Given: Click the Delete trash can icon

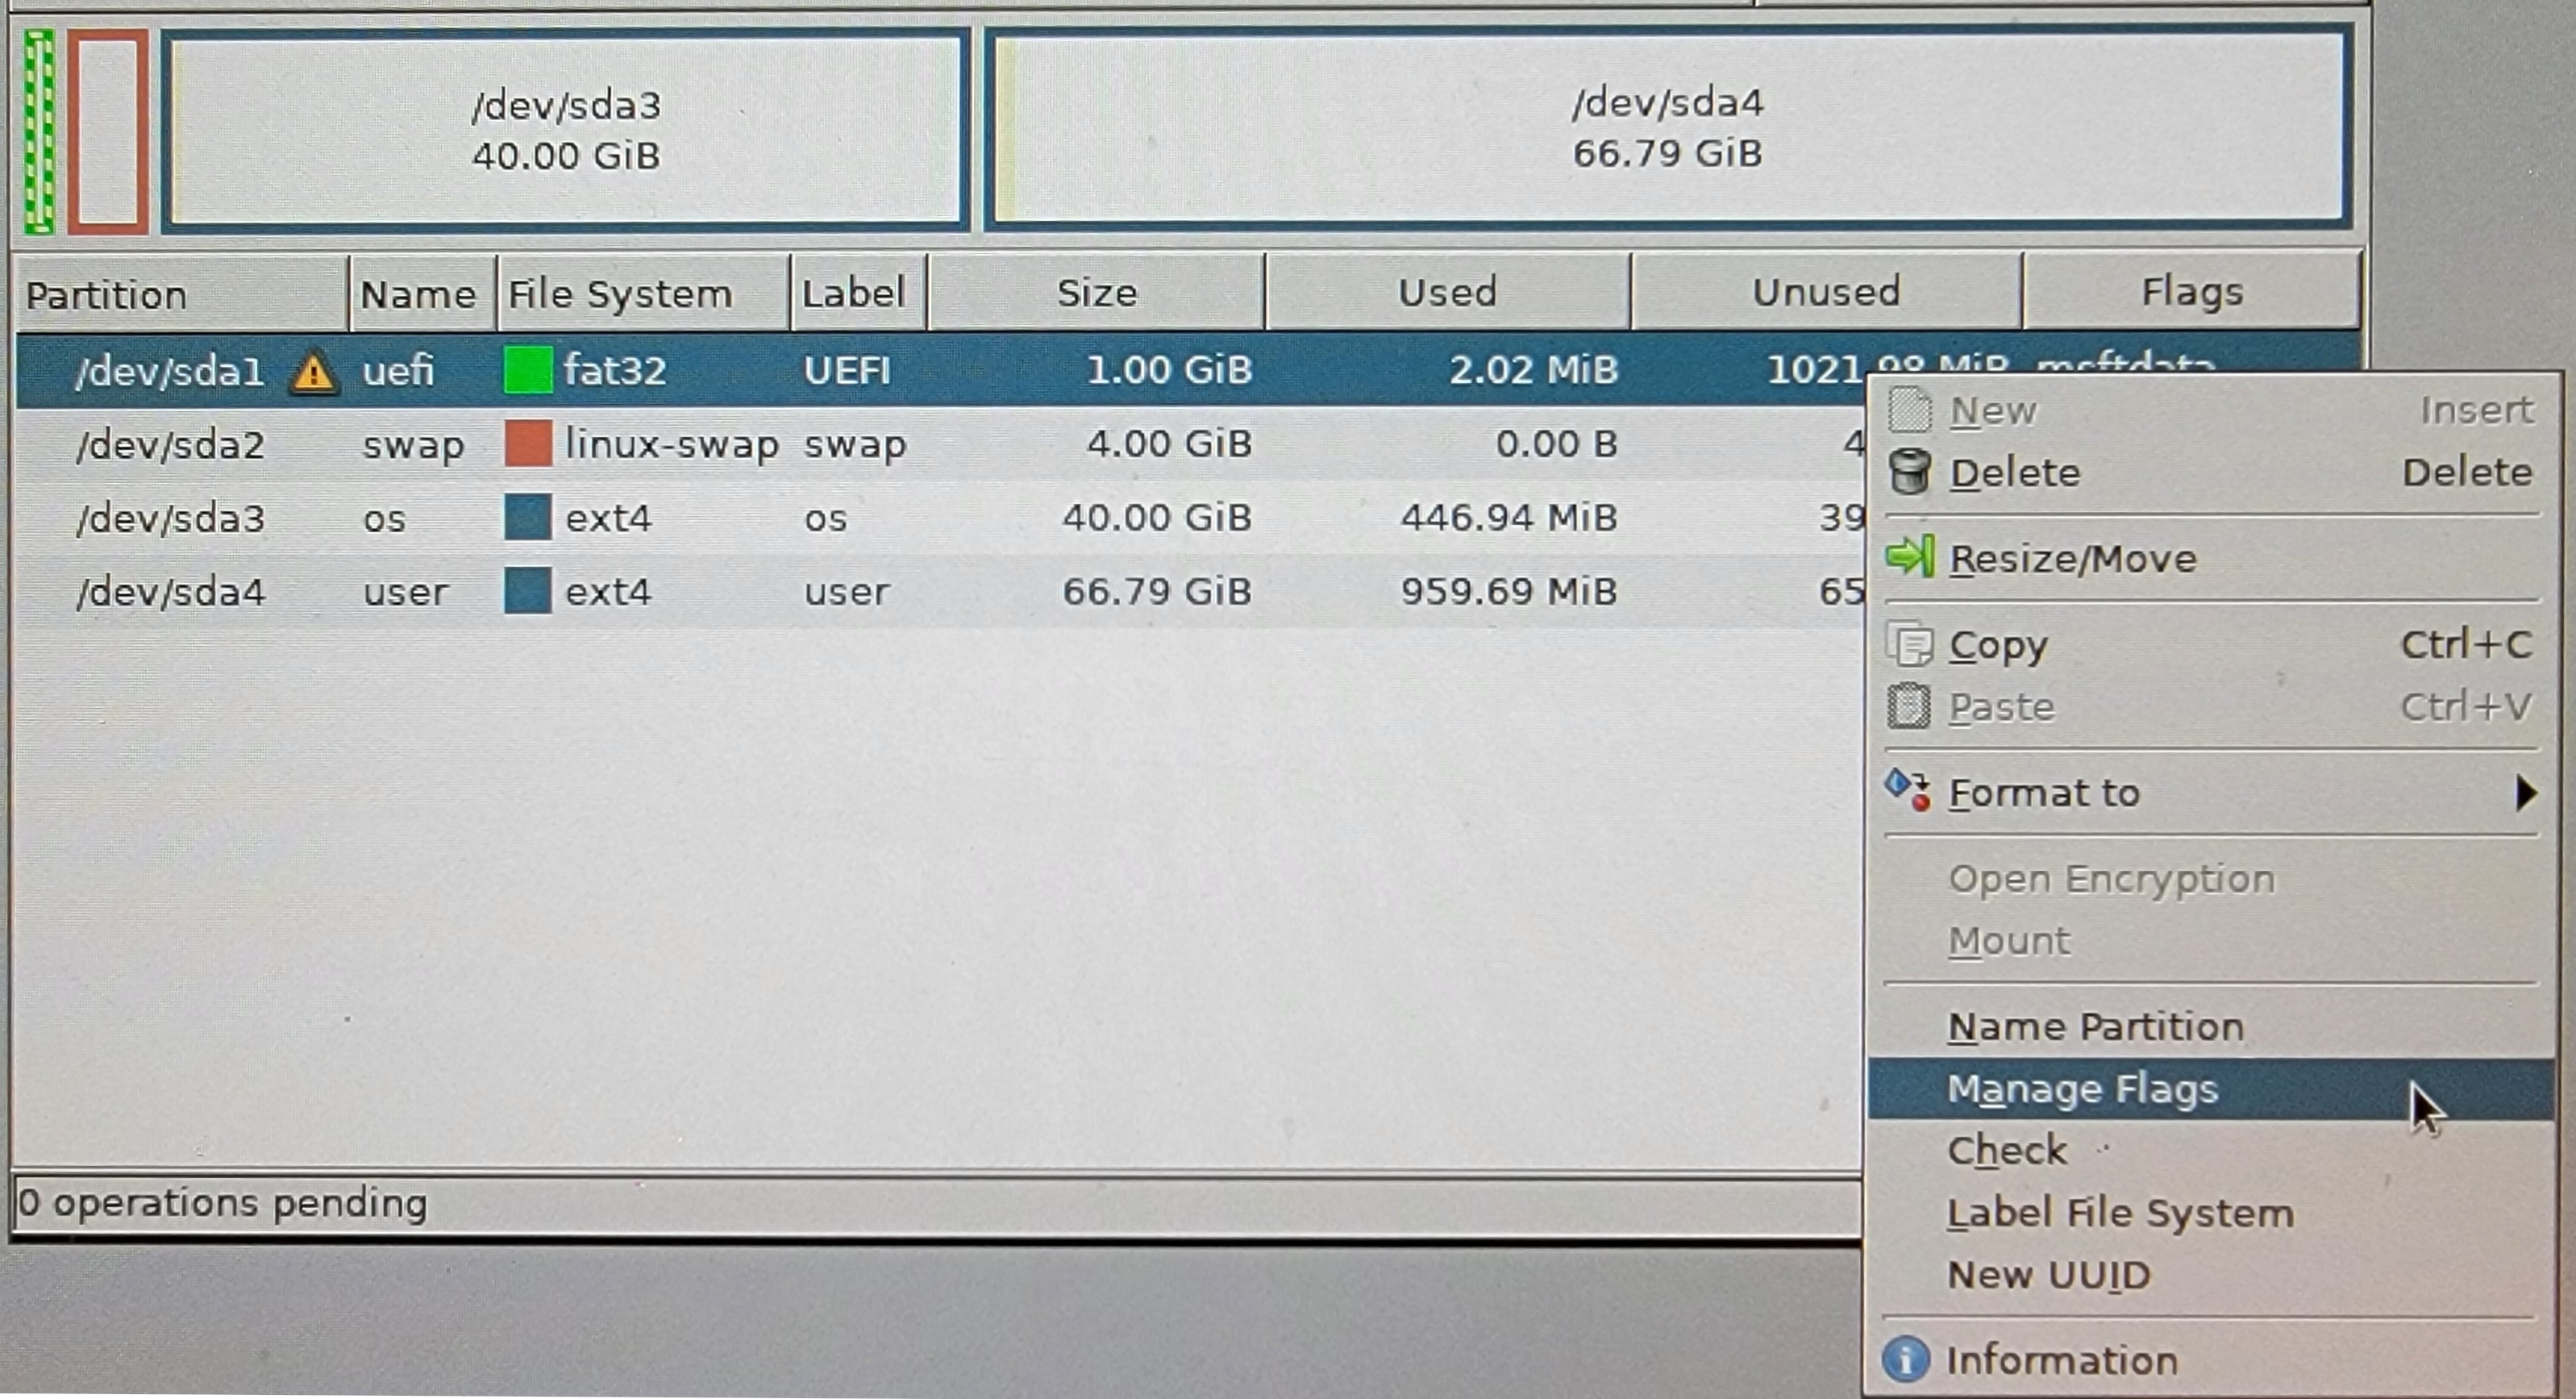Looking at the screenshot, I should point(1909,472).
